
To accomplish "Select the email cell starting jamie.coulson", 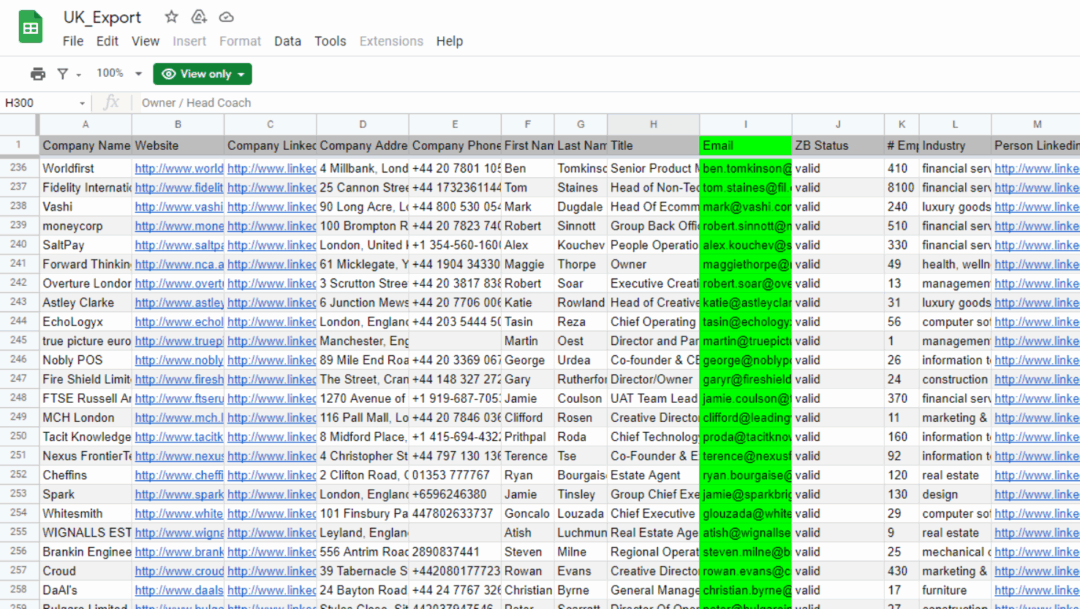I will point(745,398).
